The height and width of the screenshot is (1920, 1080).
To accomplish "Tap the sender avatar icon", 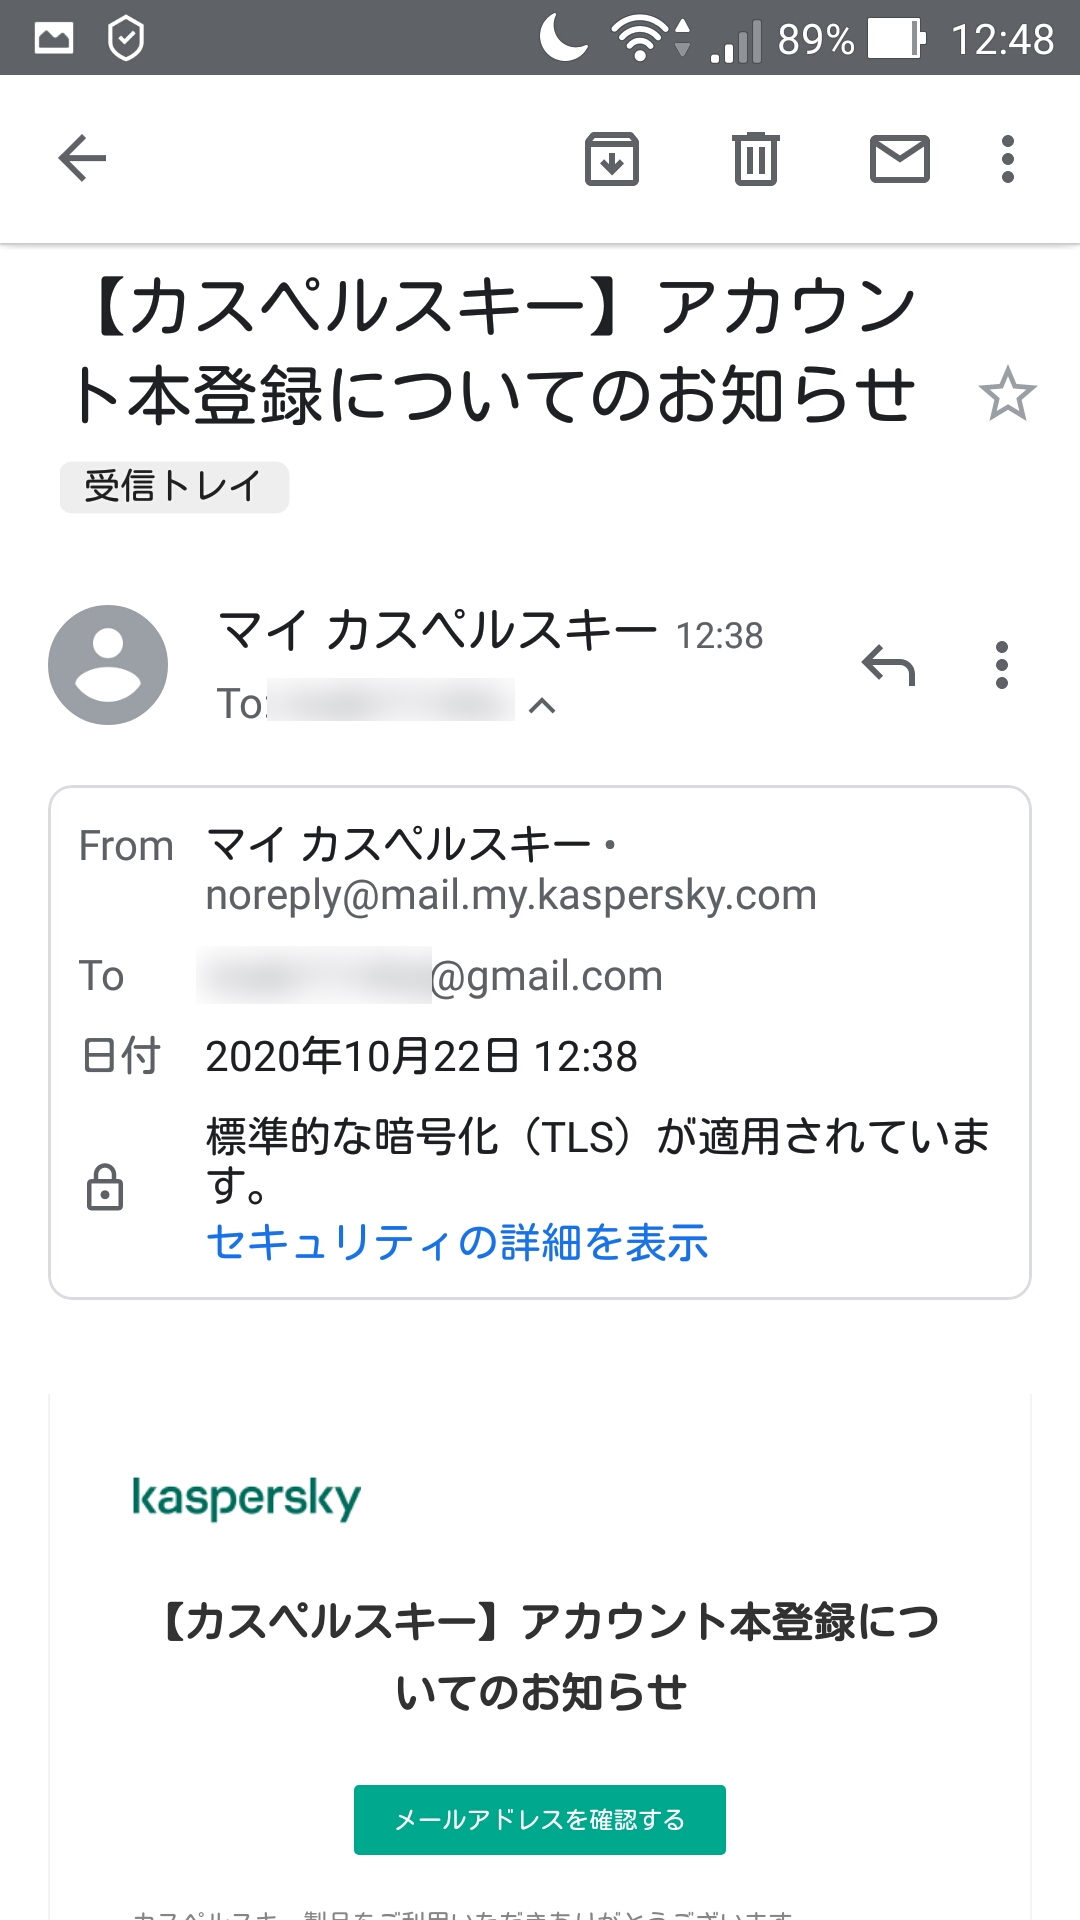I will [x=108, y=665].
